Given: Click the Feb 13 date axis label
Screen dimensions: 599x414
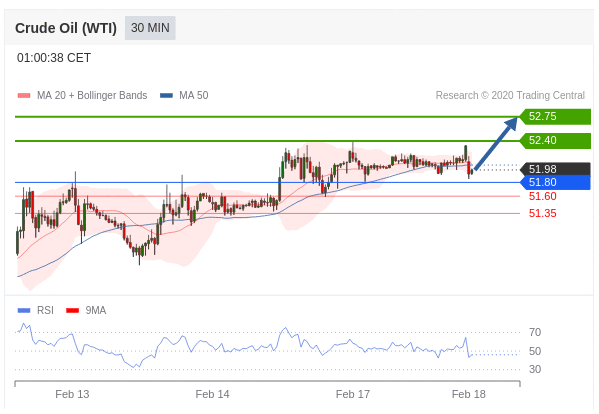Looking at the screenshot, I should (x=72, y=394).
